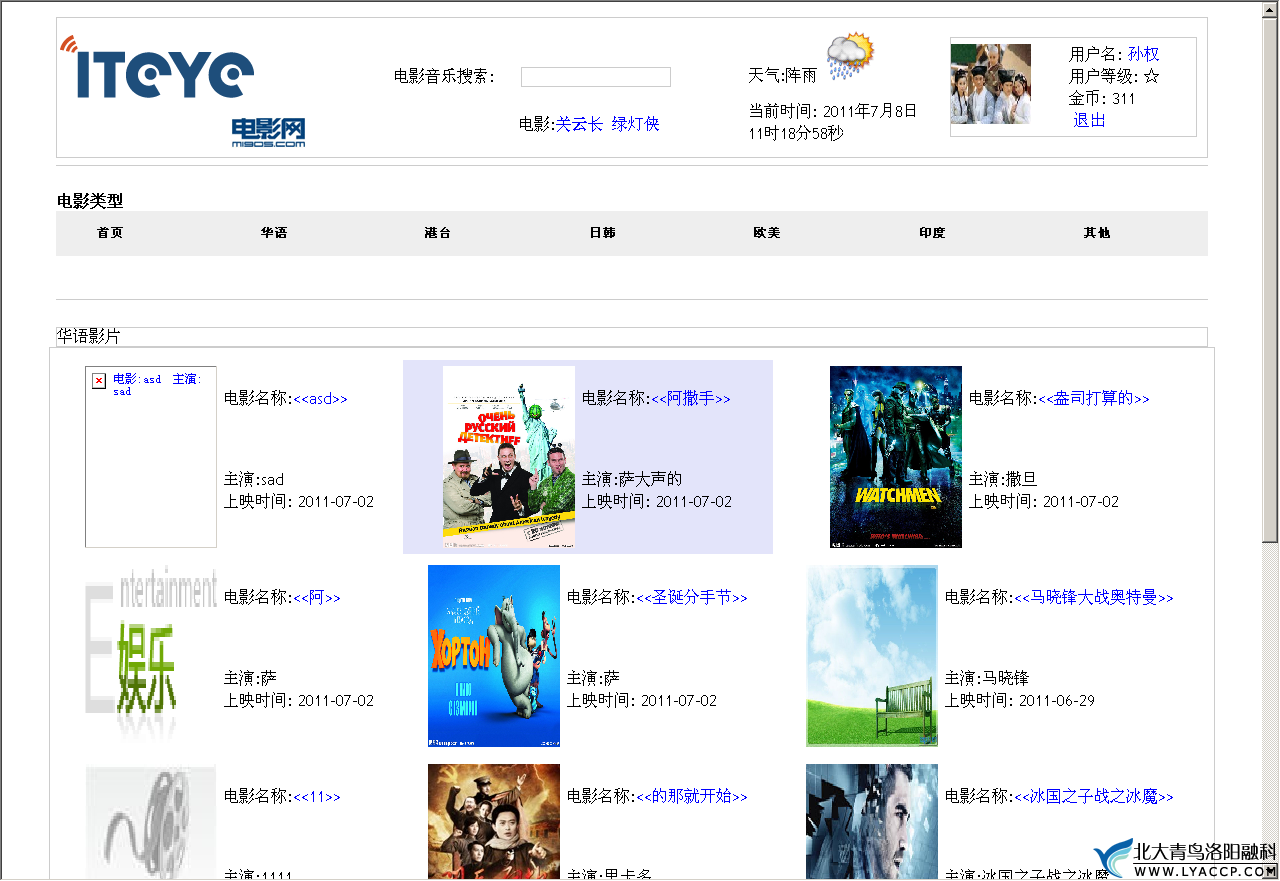Click the 天气:阵雨 weather text
1280x881 pixels.
point(782,75)
